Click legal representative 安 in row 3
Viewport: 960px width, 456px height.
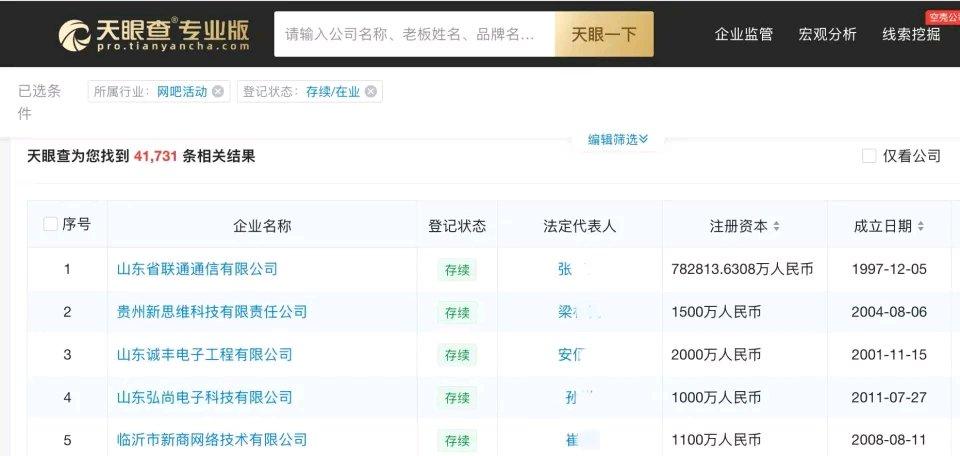565,354
